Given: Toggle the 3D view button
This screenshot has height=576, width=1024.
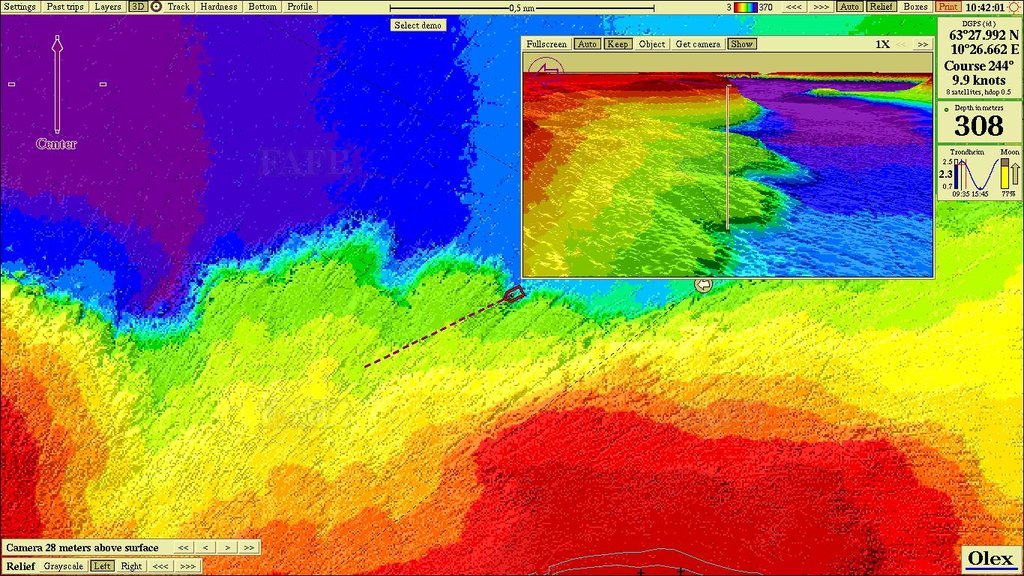Looking at the screenshot, I should 137,6.
